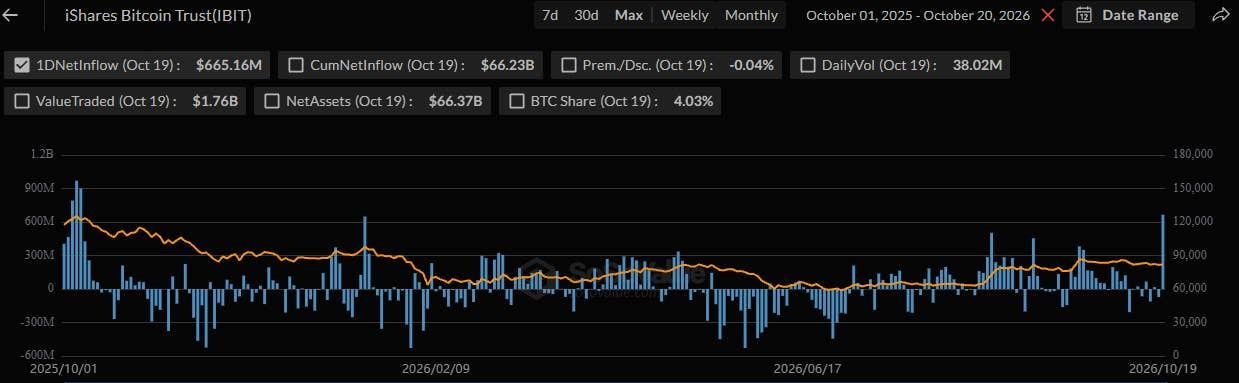Click the $66.23B cumulative inflow value
The height and width of the screenshot is (383, 1239).
click(508, 65)
